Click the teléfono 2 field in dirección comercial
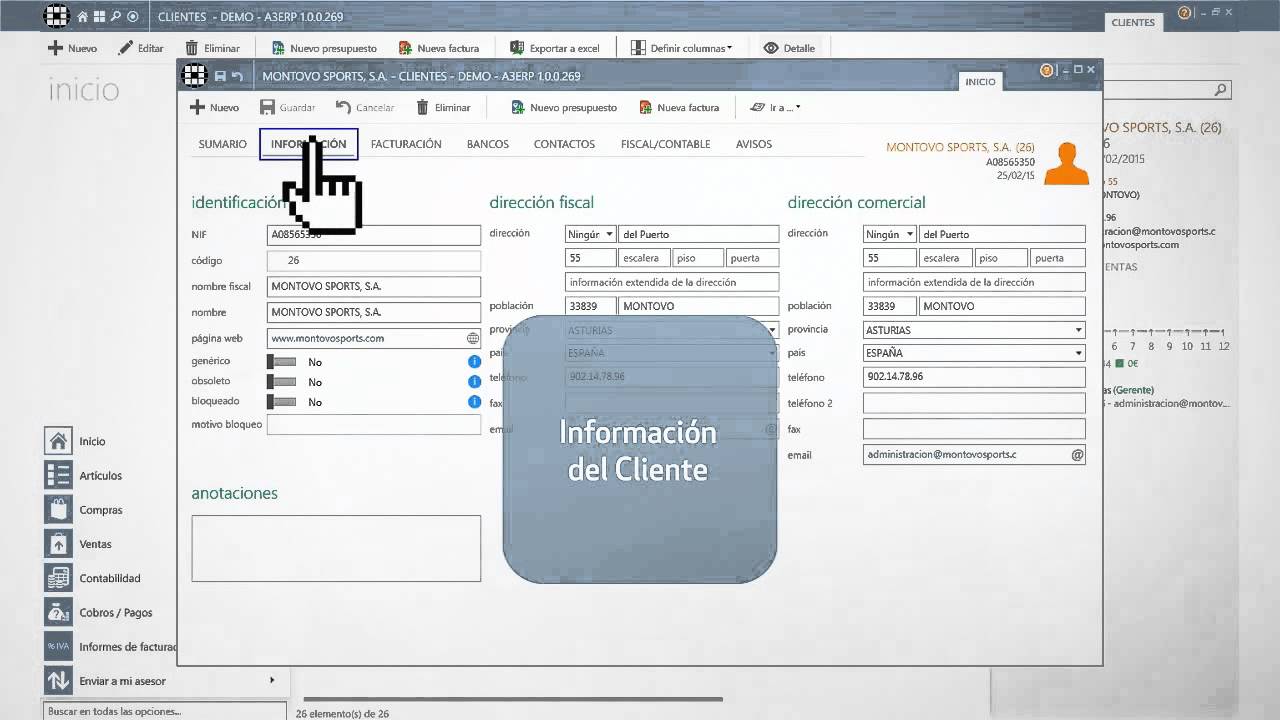Image resolution: width=1280 pixels, height=720 pixels. pos(974,403)
